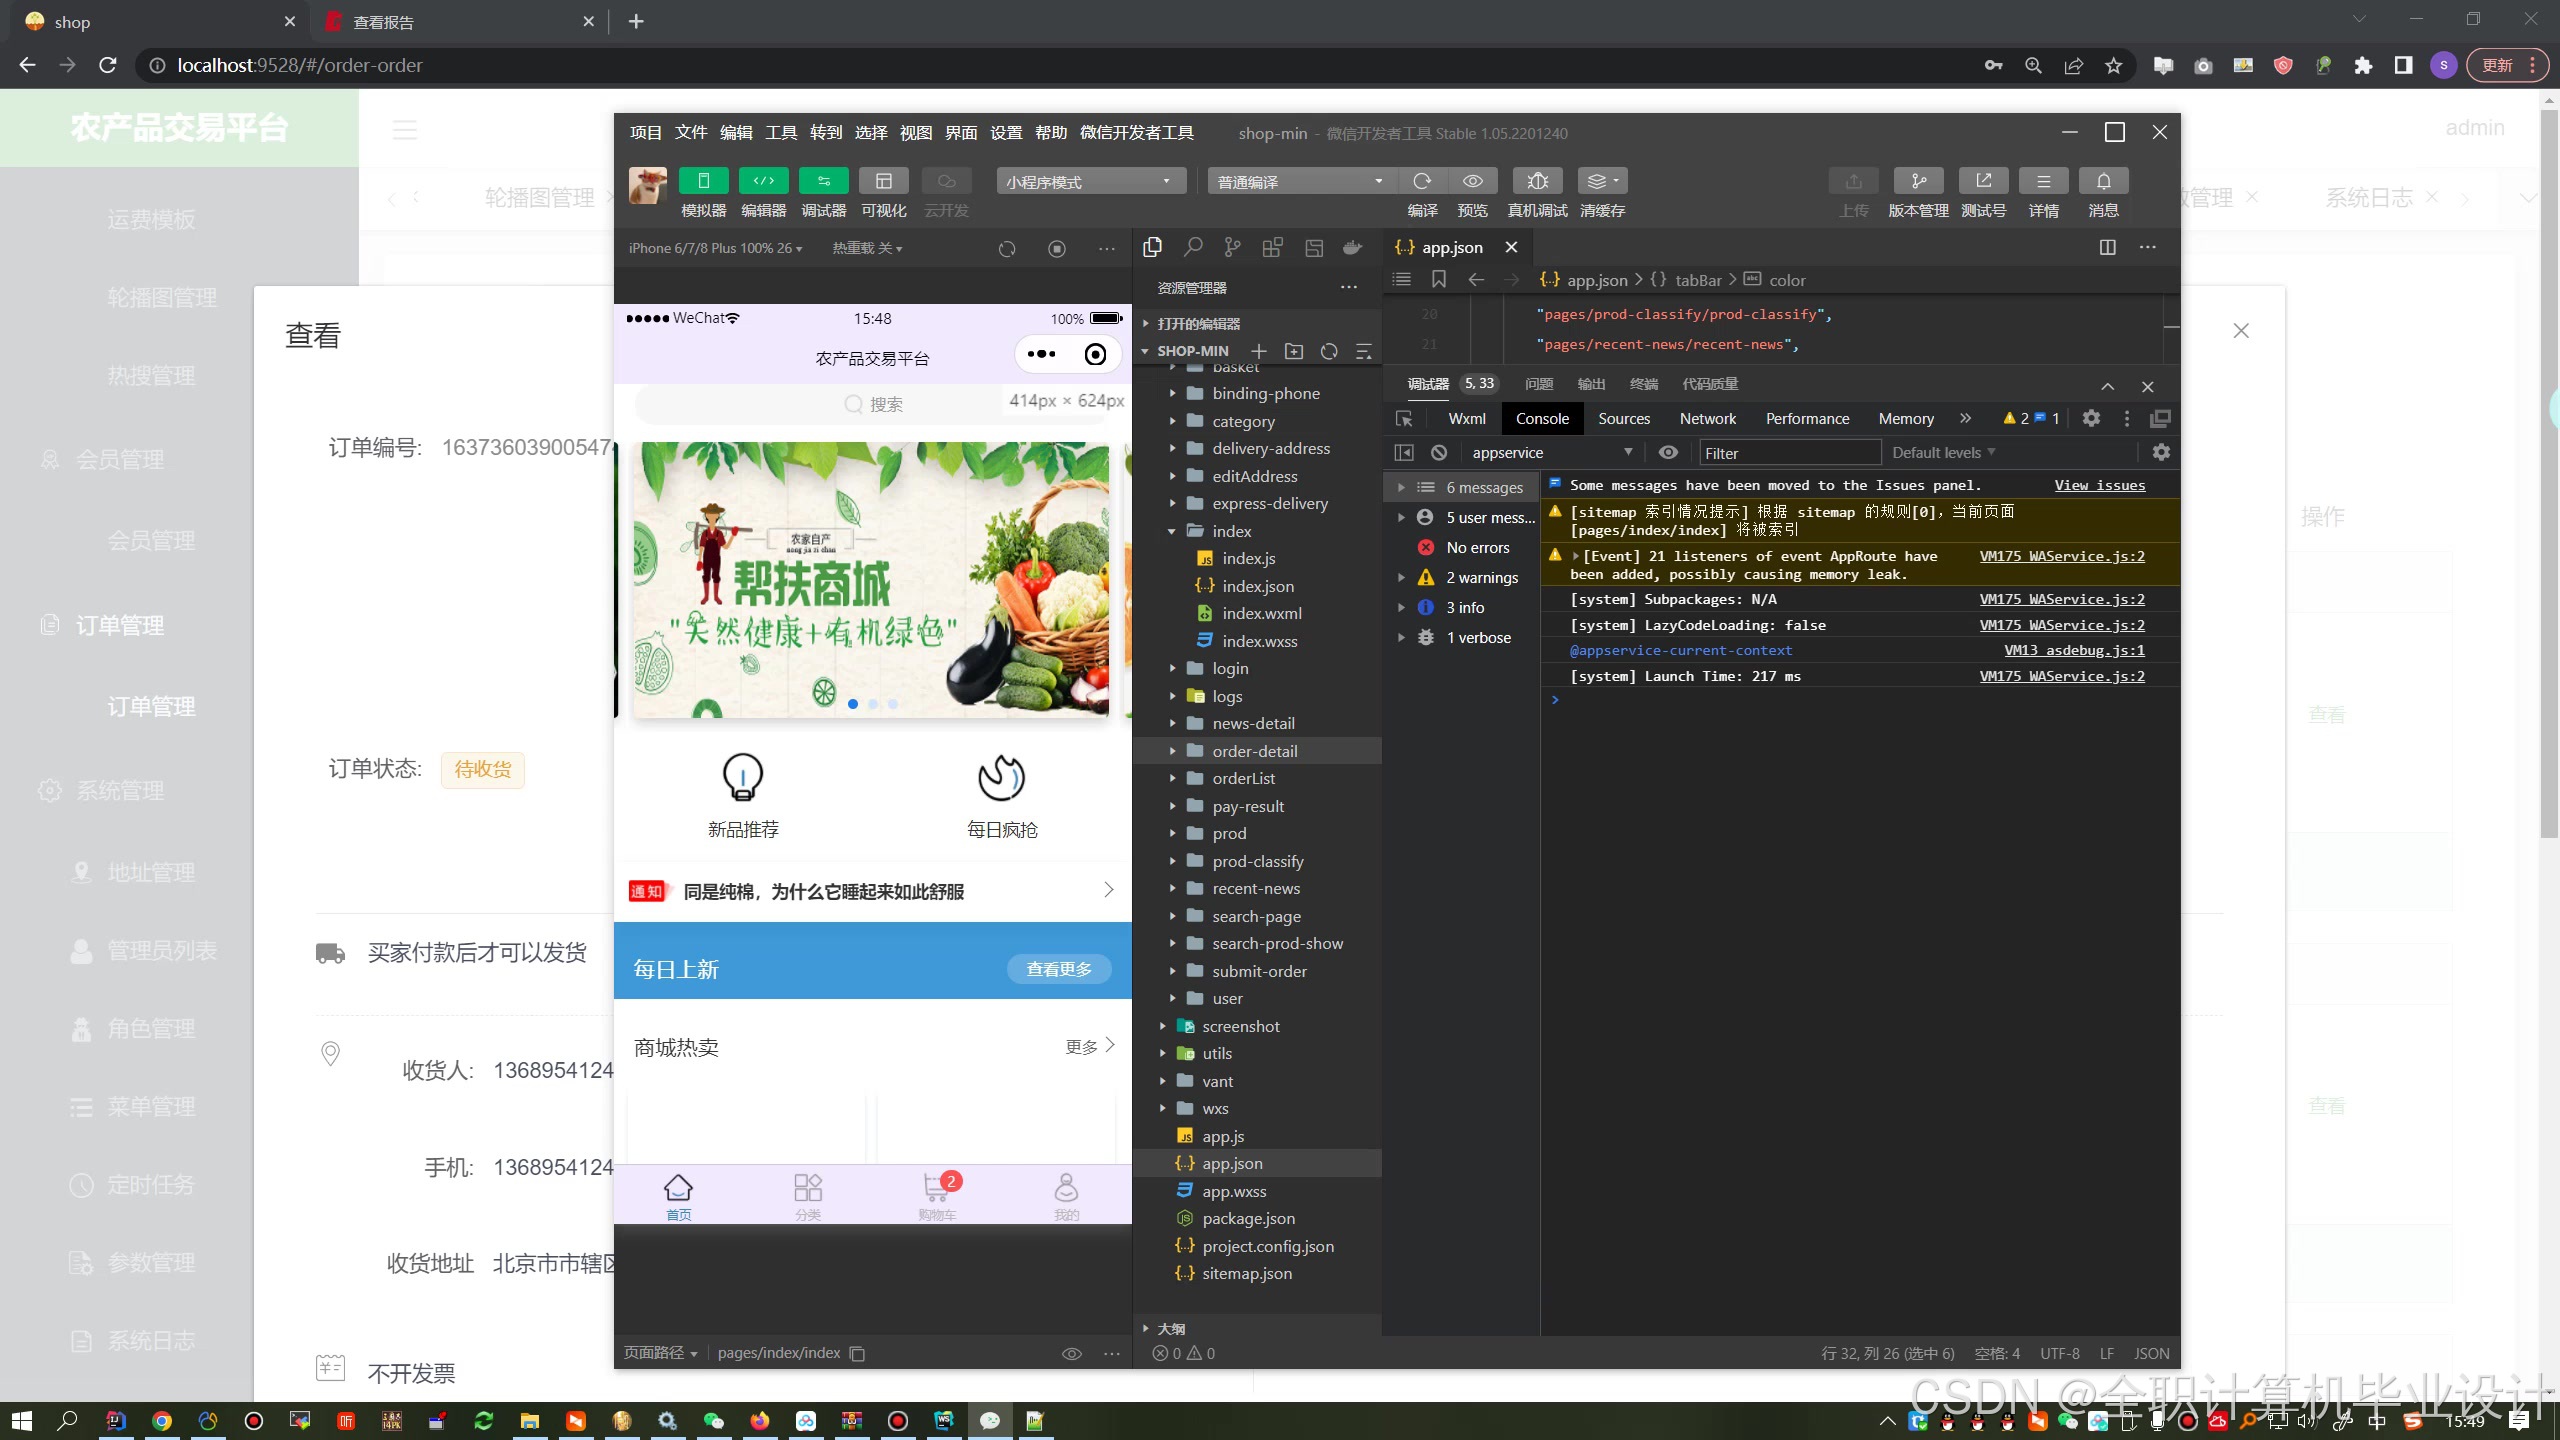This screenshot has width=2560, height=1440.
Task: Switch to the Network tab
Action: tap(1707, 419)
